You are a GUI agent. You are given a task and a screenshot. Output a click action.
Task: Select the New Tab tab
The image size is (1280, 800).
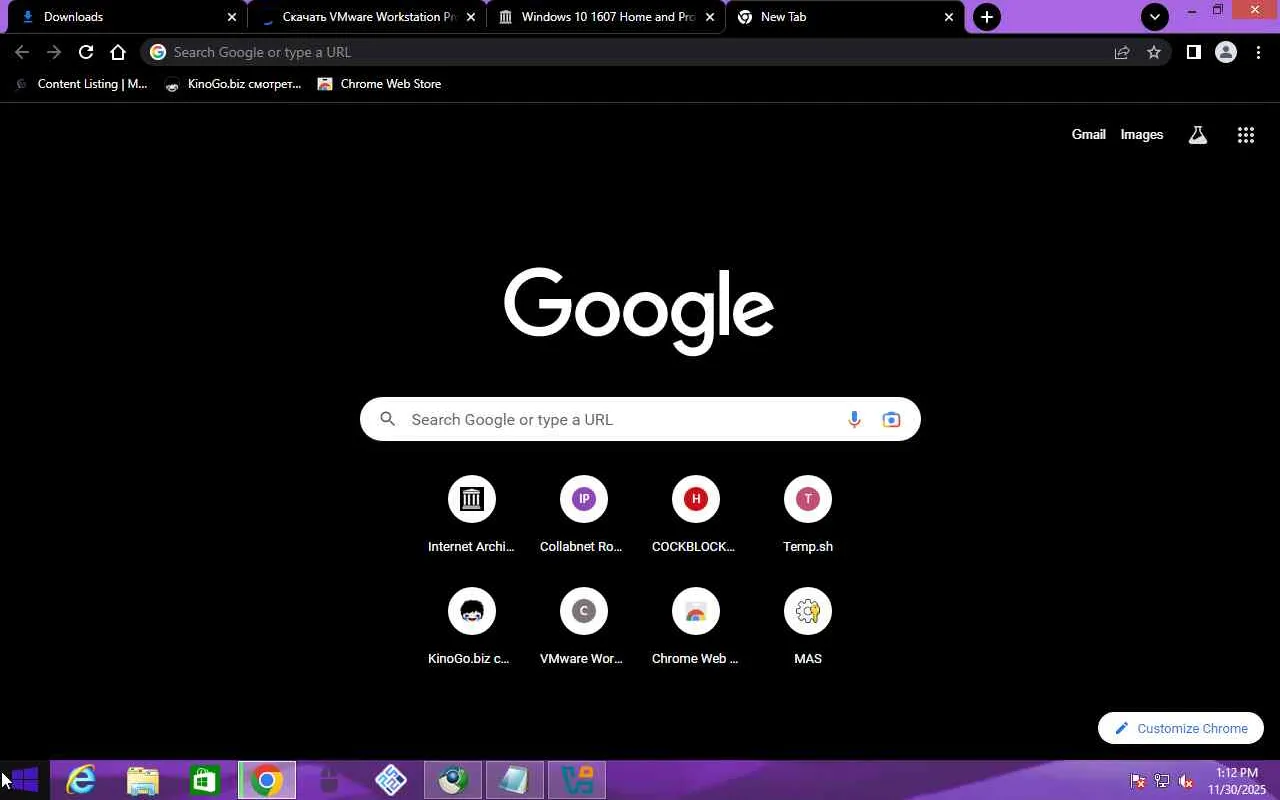point(845,17)
